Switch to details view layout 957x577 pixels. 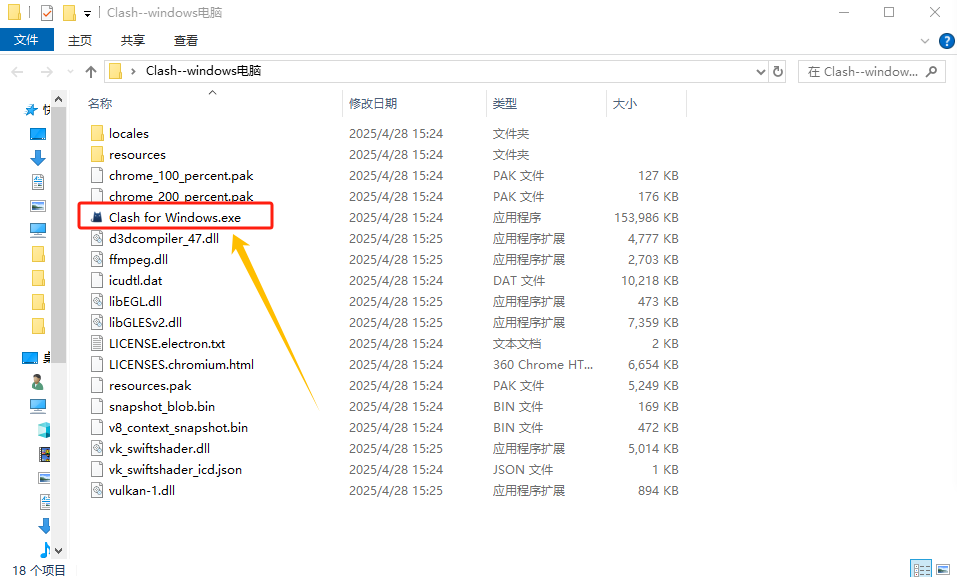[921, 569]
